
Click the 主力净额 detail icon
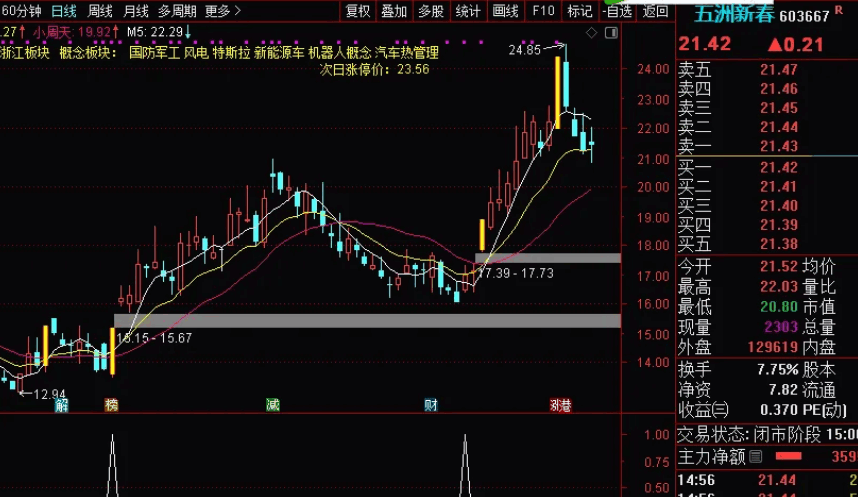(756, 456)
